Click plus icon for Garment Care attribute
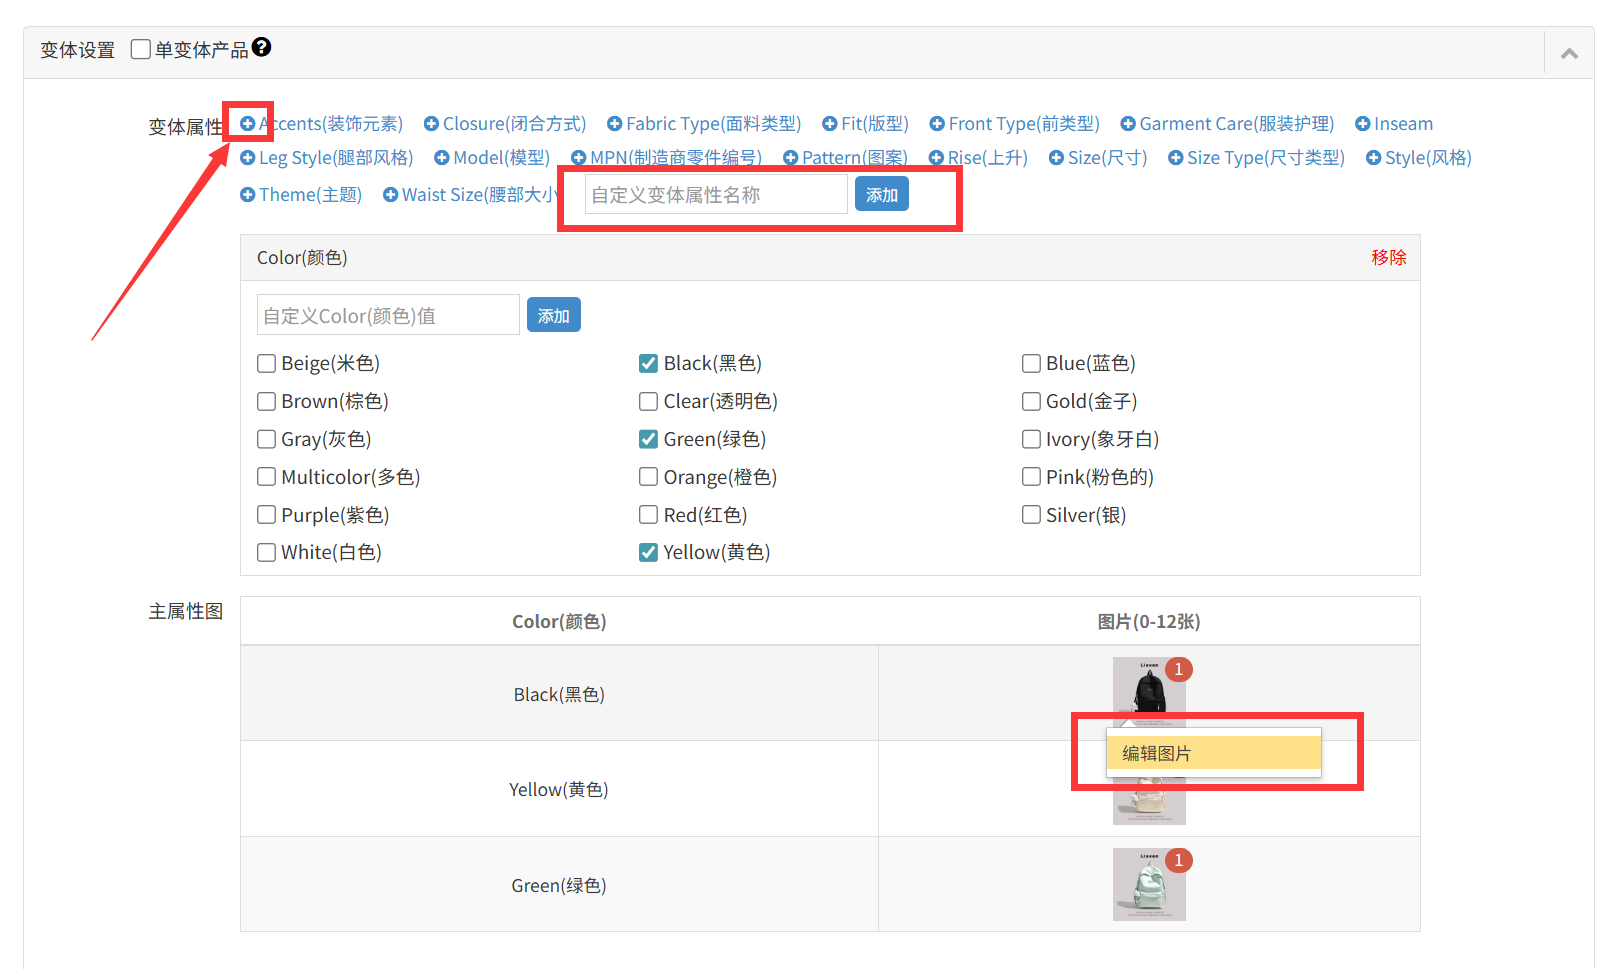Image resolution: width=1602 pixels, height=969 pixels. (x=1127, y=124)
